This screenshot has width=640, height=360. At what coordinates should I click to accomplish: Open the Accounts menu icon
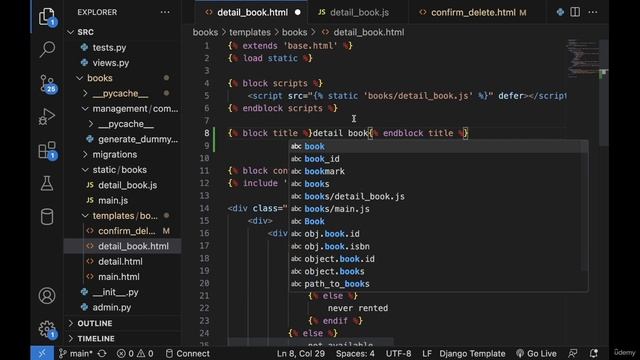point(47,296)
